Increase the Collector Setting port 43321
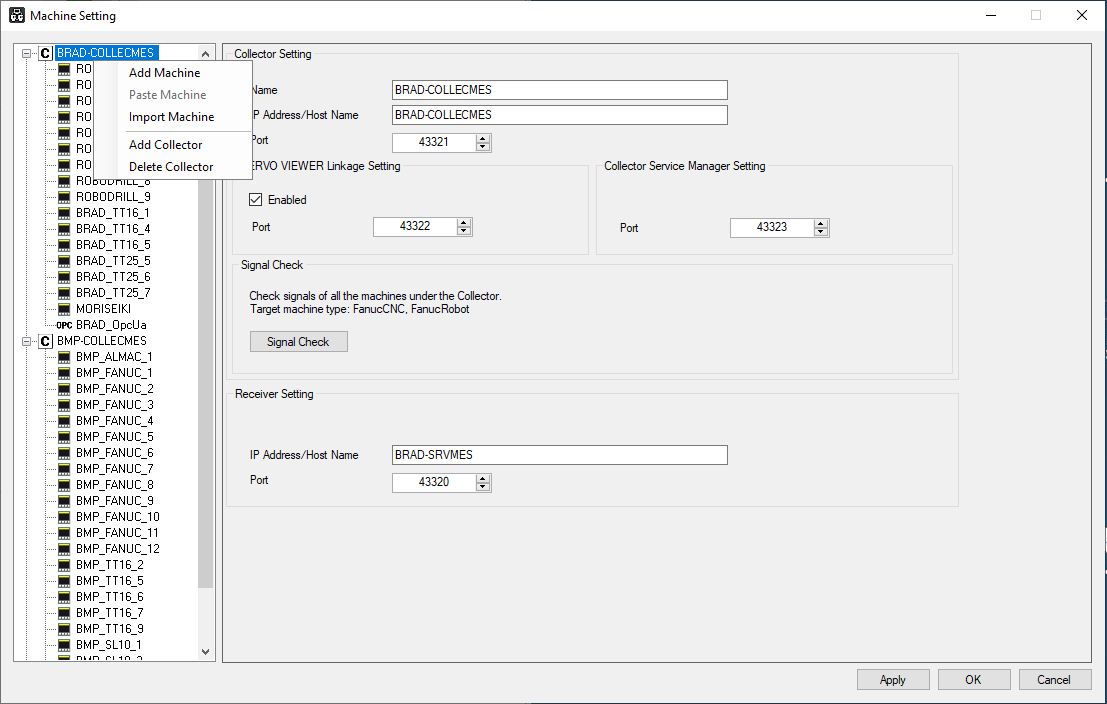This screenshot has height=704, width=1107. pyautogui.click(x=483, y=138)
